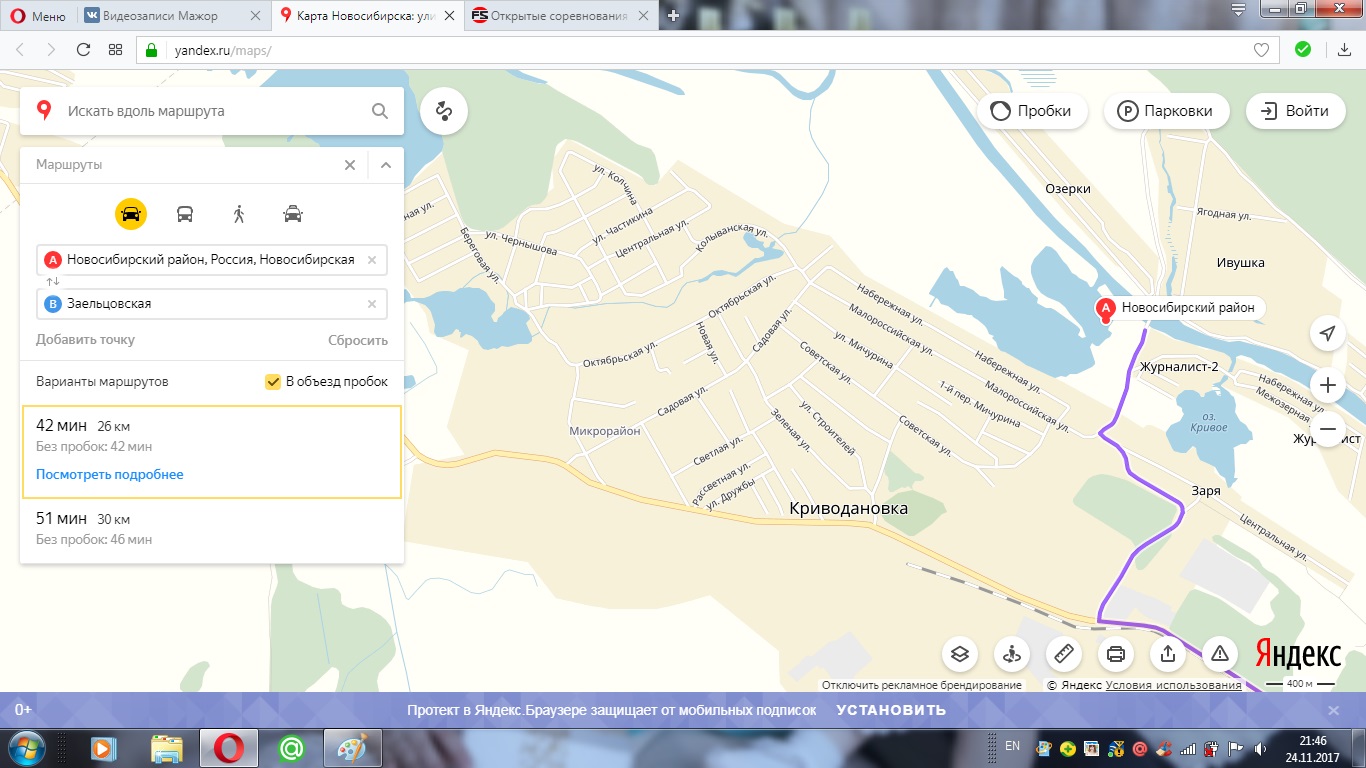The image size is (1366, 768).
Task: Collapse the Маршруты panel with chevron
Action: tap(386, 165)
